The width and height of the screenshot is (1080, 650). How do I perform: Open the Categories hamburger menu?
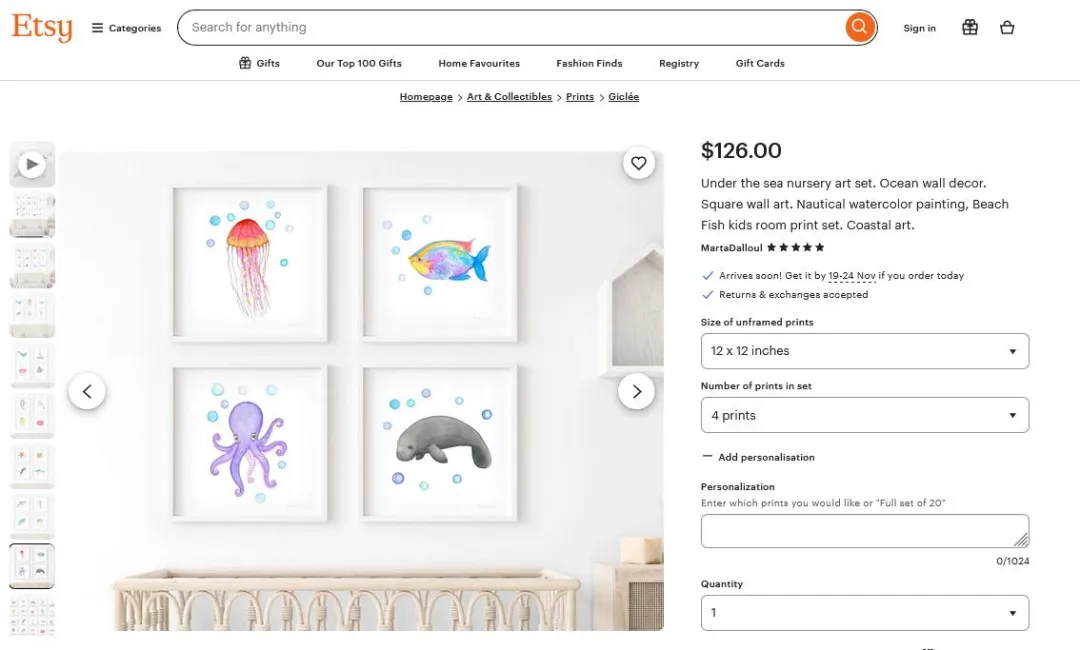126,28
